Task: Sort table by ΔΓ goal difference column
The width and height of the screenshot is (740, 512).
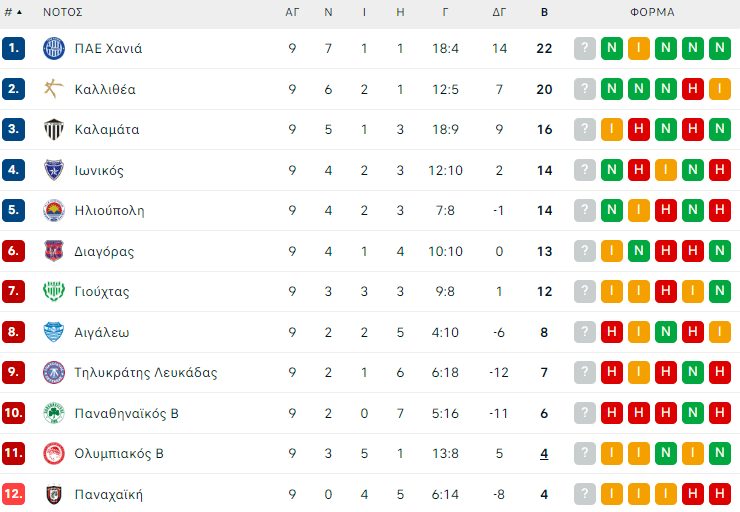Action: pos(500,13)
